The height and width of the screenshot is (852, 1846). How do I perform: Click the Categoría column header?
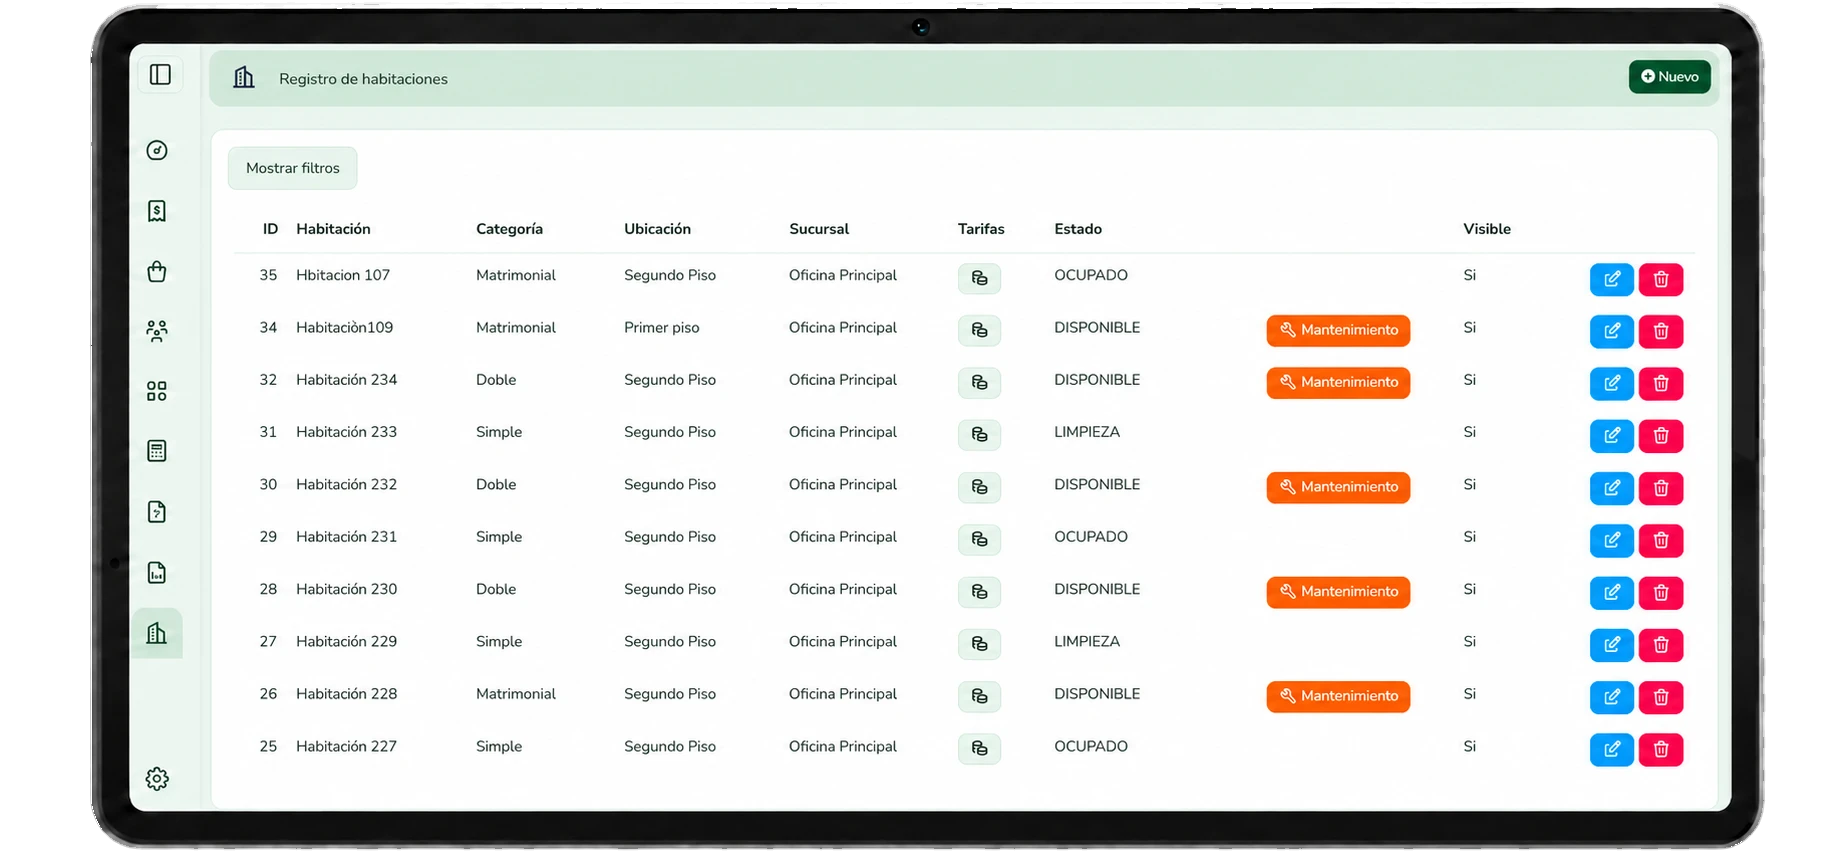pos(509,229)
